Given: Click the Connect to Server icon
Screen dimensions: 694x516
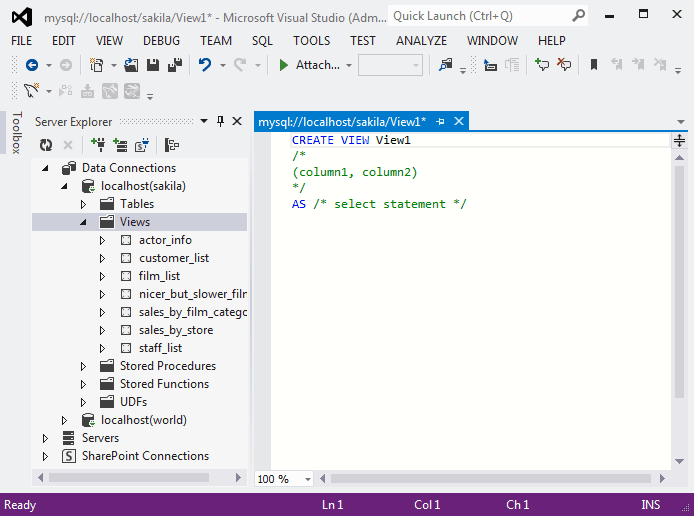Looking at the screenshot, I should pos(120,145).
